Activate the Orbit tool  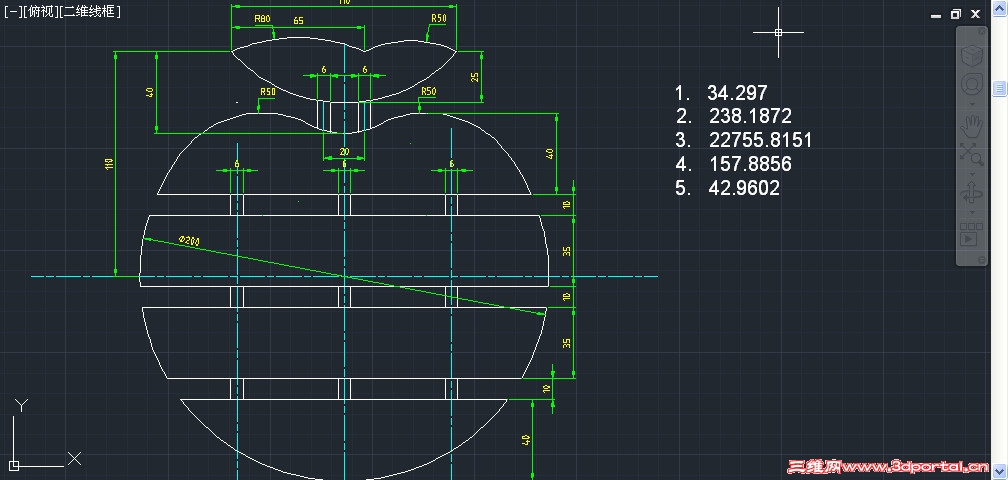point(971,193)
